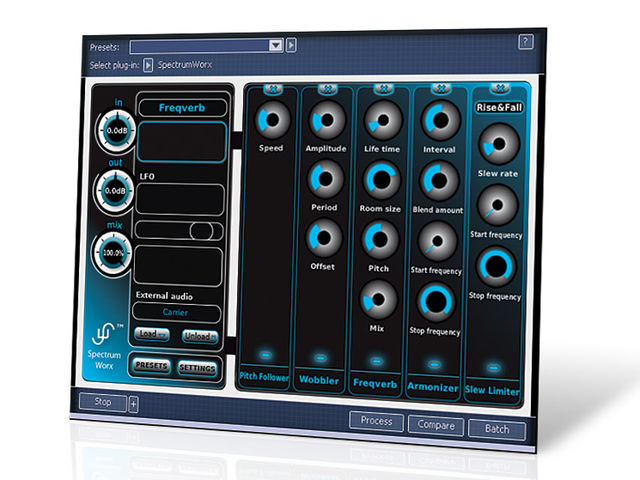The width and height of the screenshot is (640, 480).
Task: Click the Carrier external audio field
Action: pyautogui.click(x=176, y=312)
